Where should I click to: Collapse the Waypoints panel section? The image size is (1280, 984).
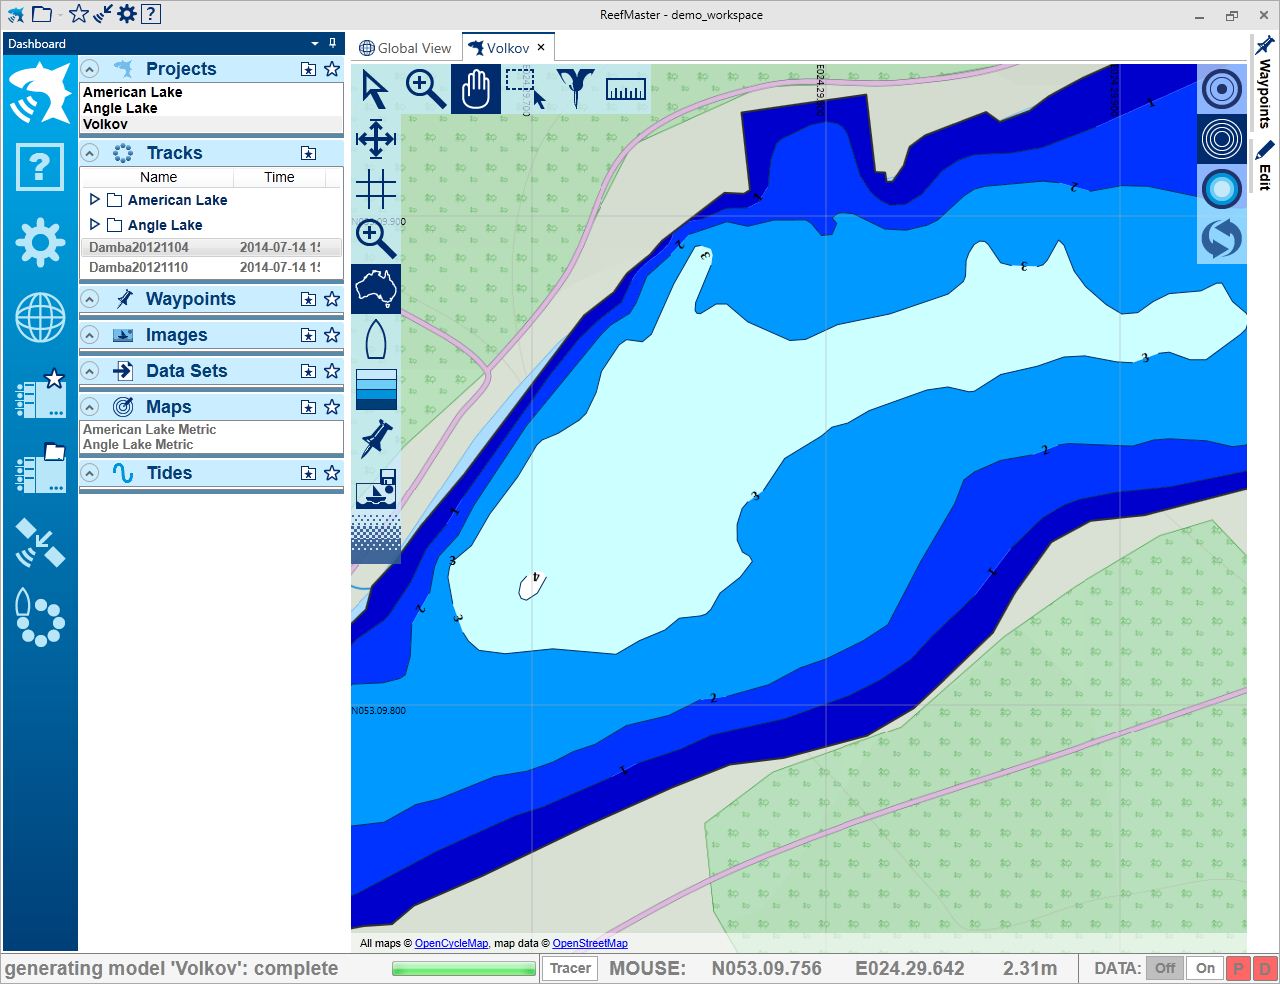(90, 299)
